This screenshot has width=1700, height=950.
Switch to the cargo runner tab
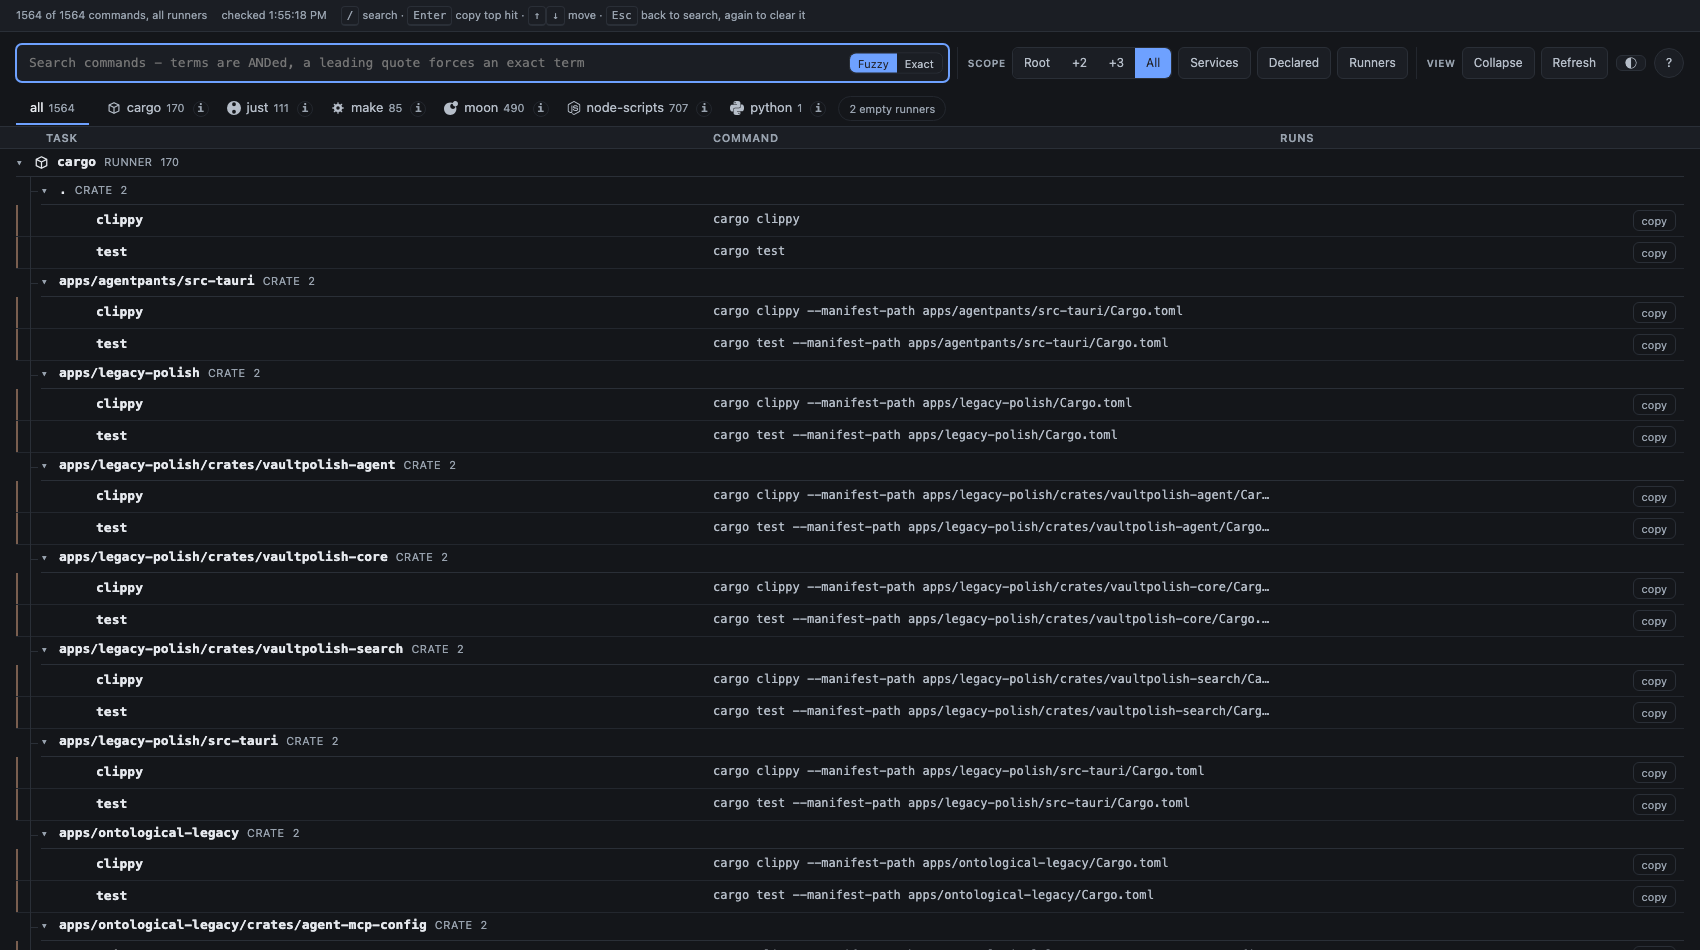(146, 108)
